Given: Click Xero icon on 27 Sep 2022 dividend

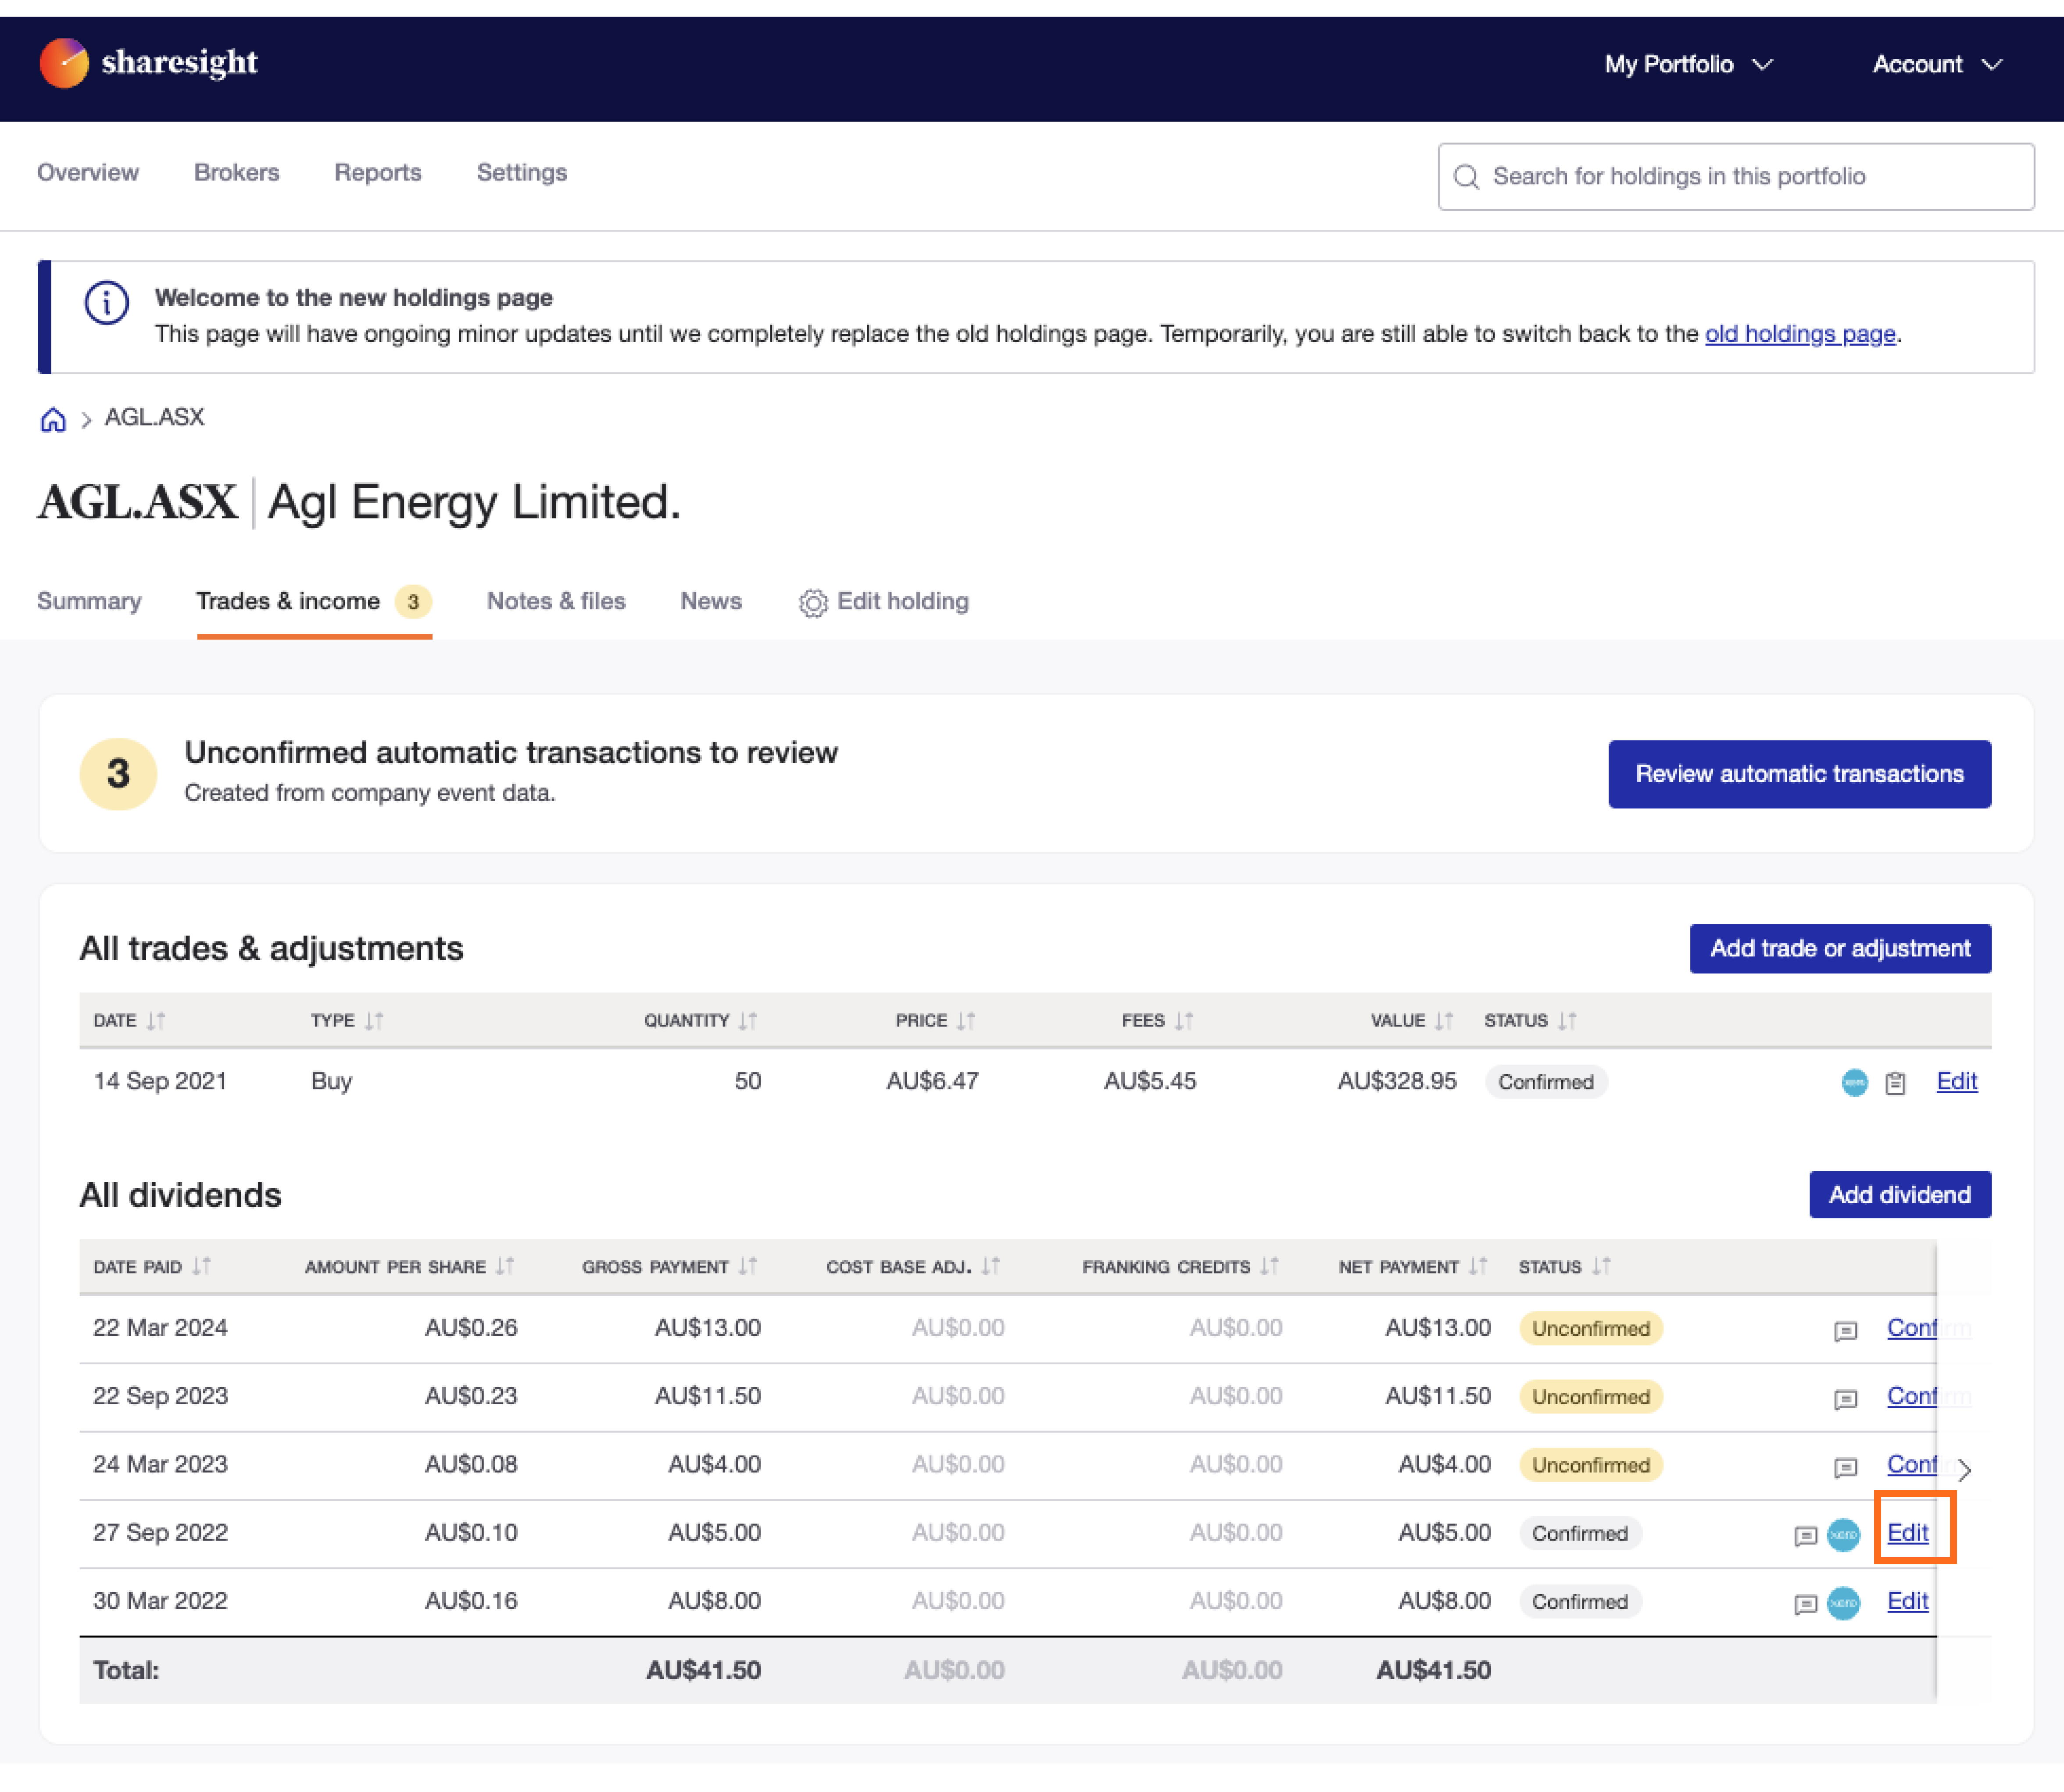Looking at the screenshot, I should [1843, 1534].
